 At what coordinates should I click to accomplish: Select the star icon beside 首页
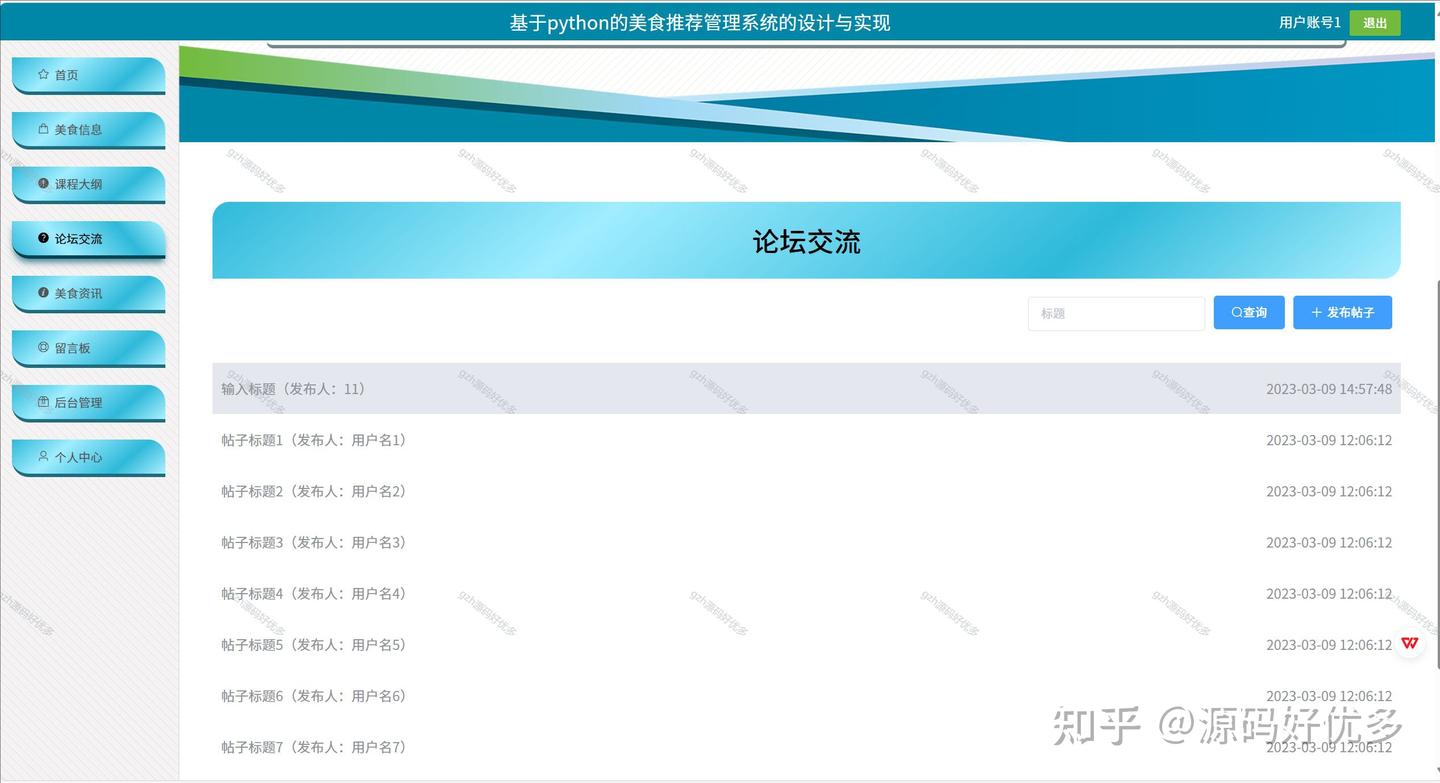pos(42,74)
